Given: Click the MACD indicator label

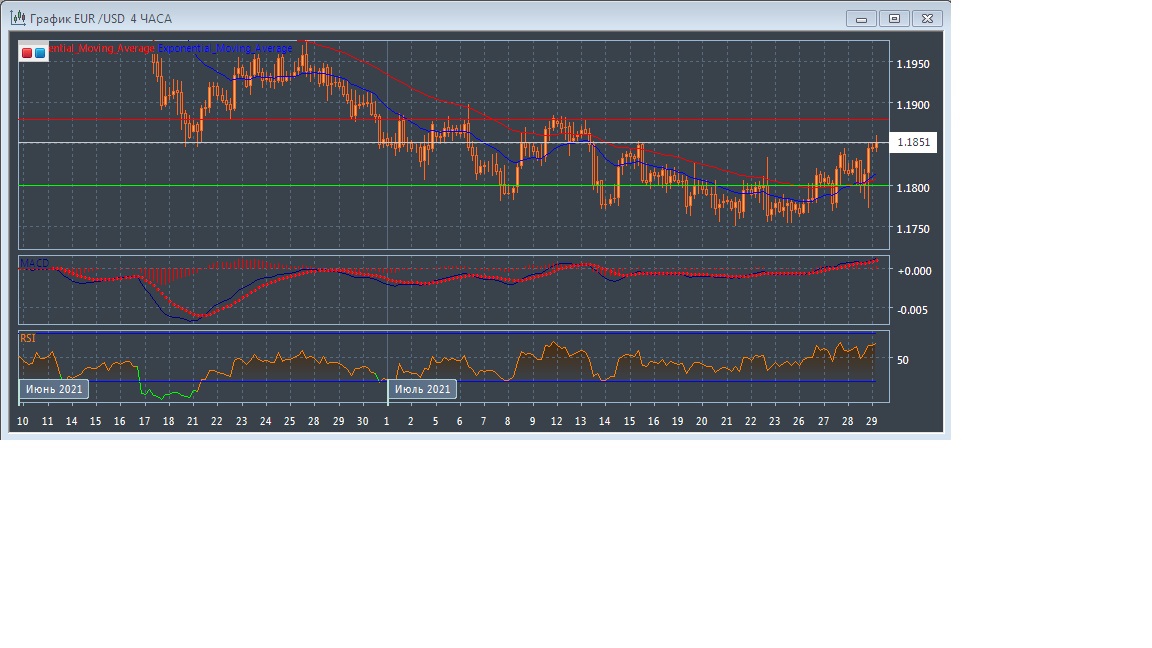Looking at the screenshot, I should [35, 264].
